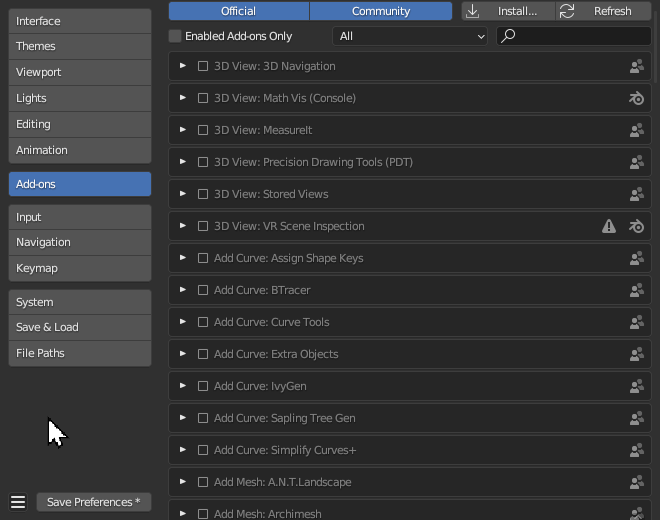This screenshot has height=520, width=660.
Task: Click community icon beside Add Mesh: A.N.T.Landscape
Action: click(x=636, y=482)
